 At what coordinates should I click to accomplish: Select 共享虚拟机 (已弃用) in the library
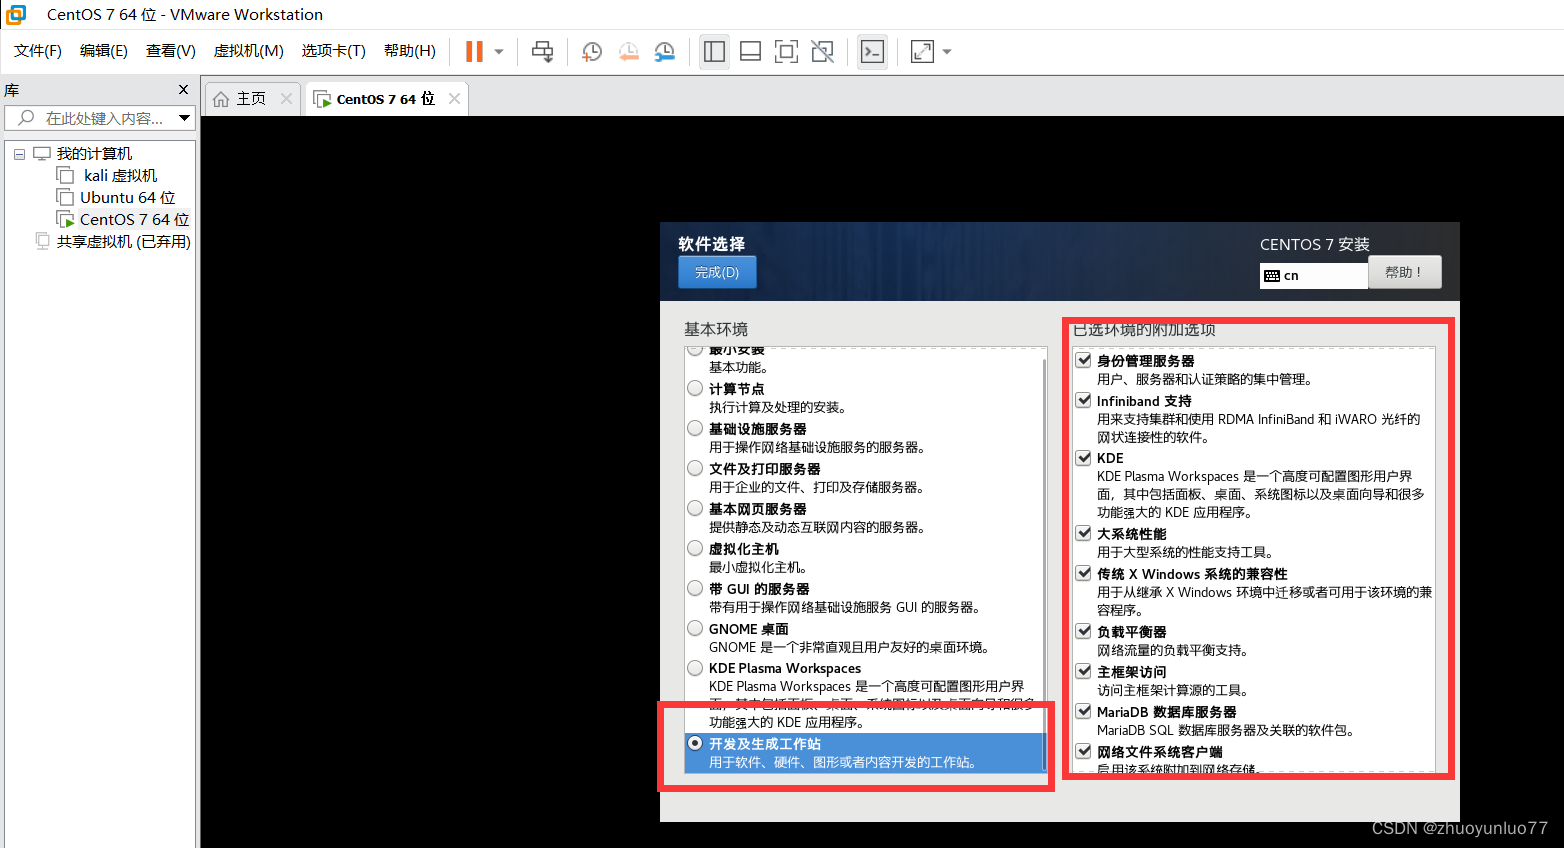tap(123, 242)
